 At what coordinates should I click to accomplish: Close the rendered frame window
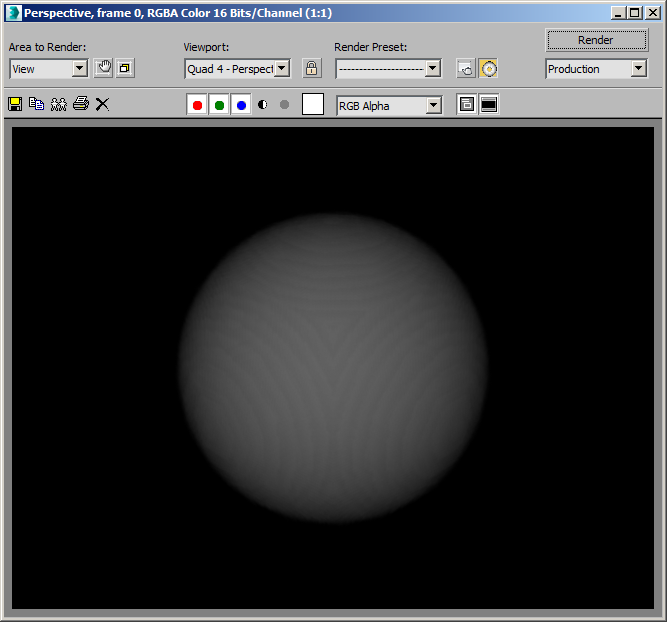653,13
